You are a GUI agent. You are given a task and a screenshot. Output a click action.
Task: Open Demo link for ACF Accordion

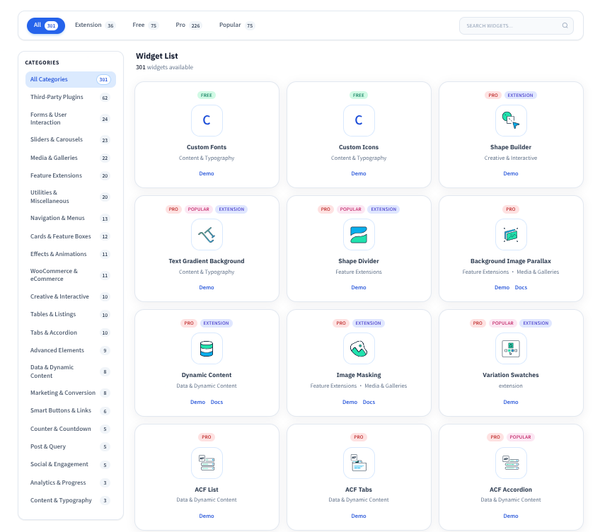[x=510, y=516]
